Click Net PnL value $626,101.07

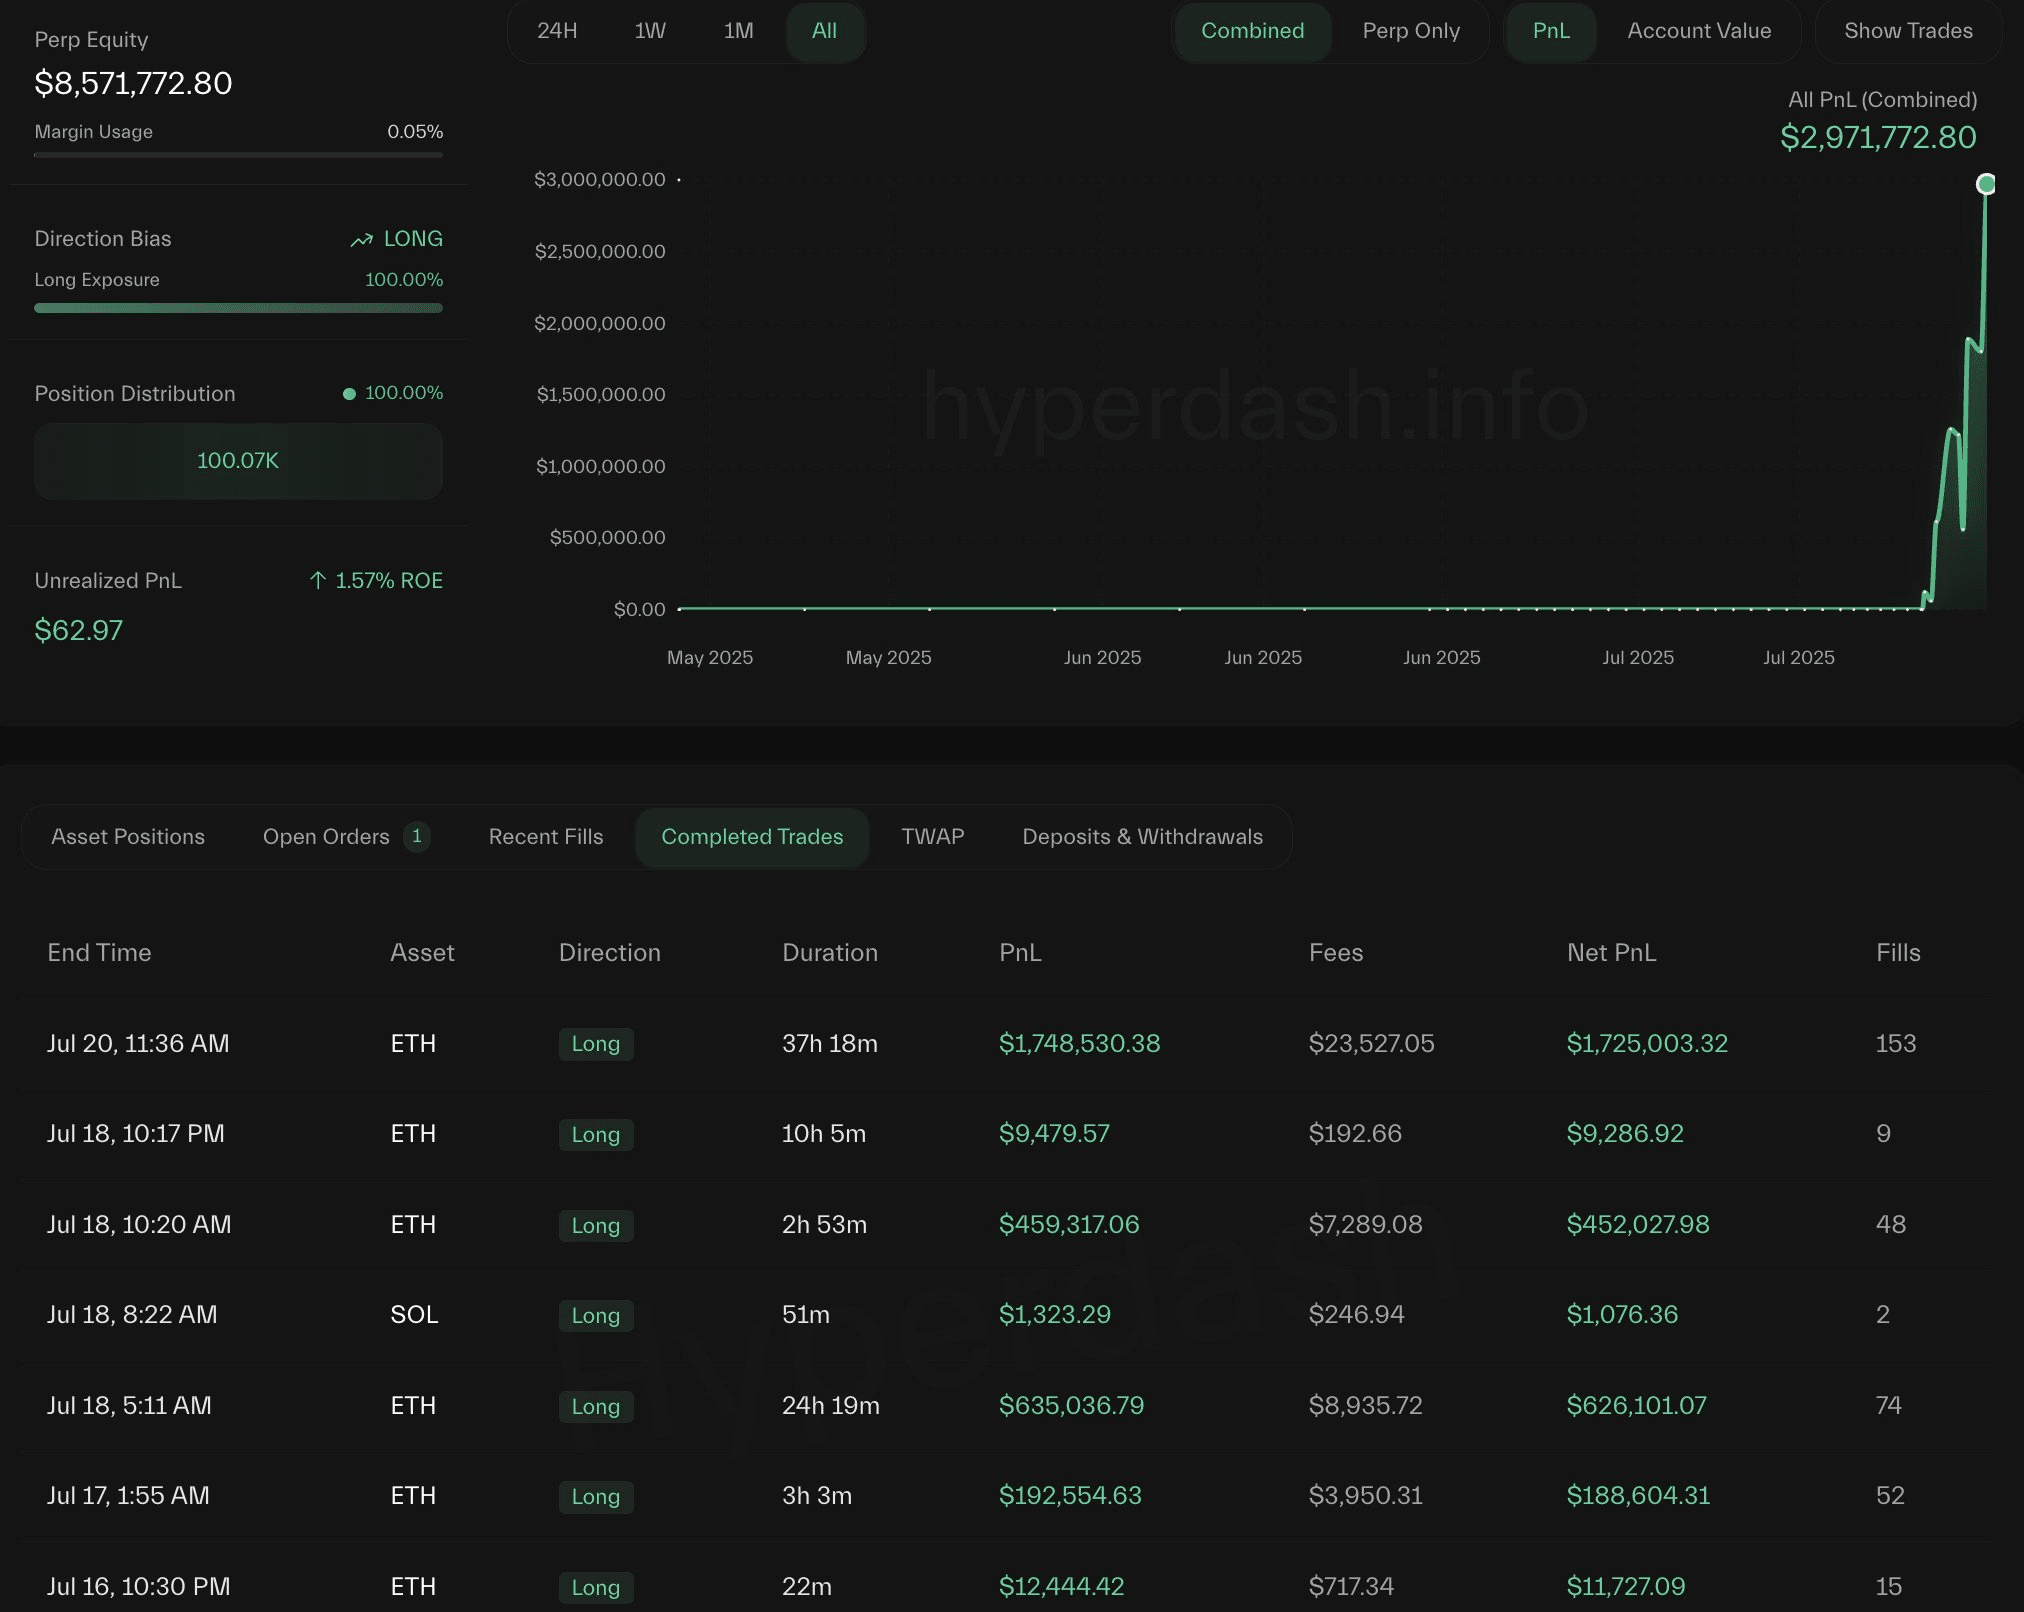tap(1636, 1406)
